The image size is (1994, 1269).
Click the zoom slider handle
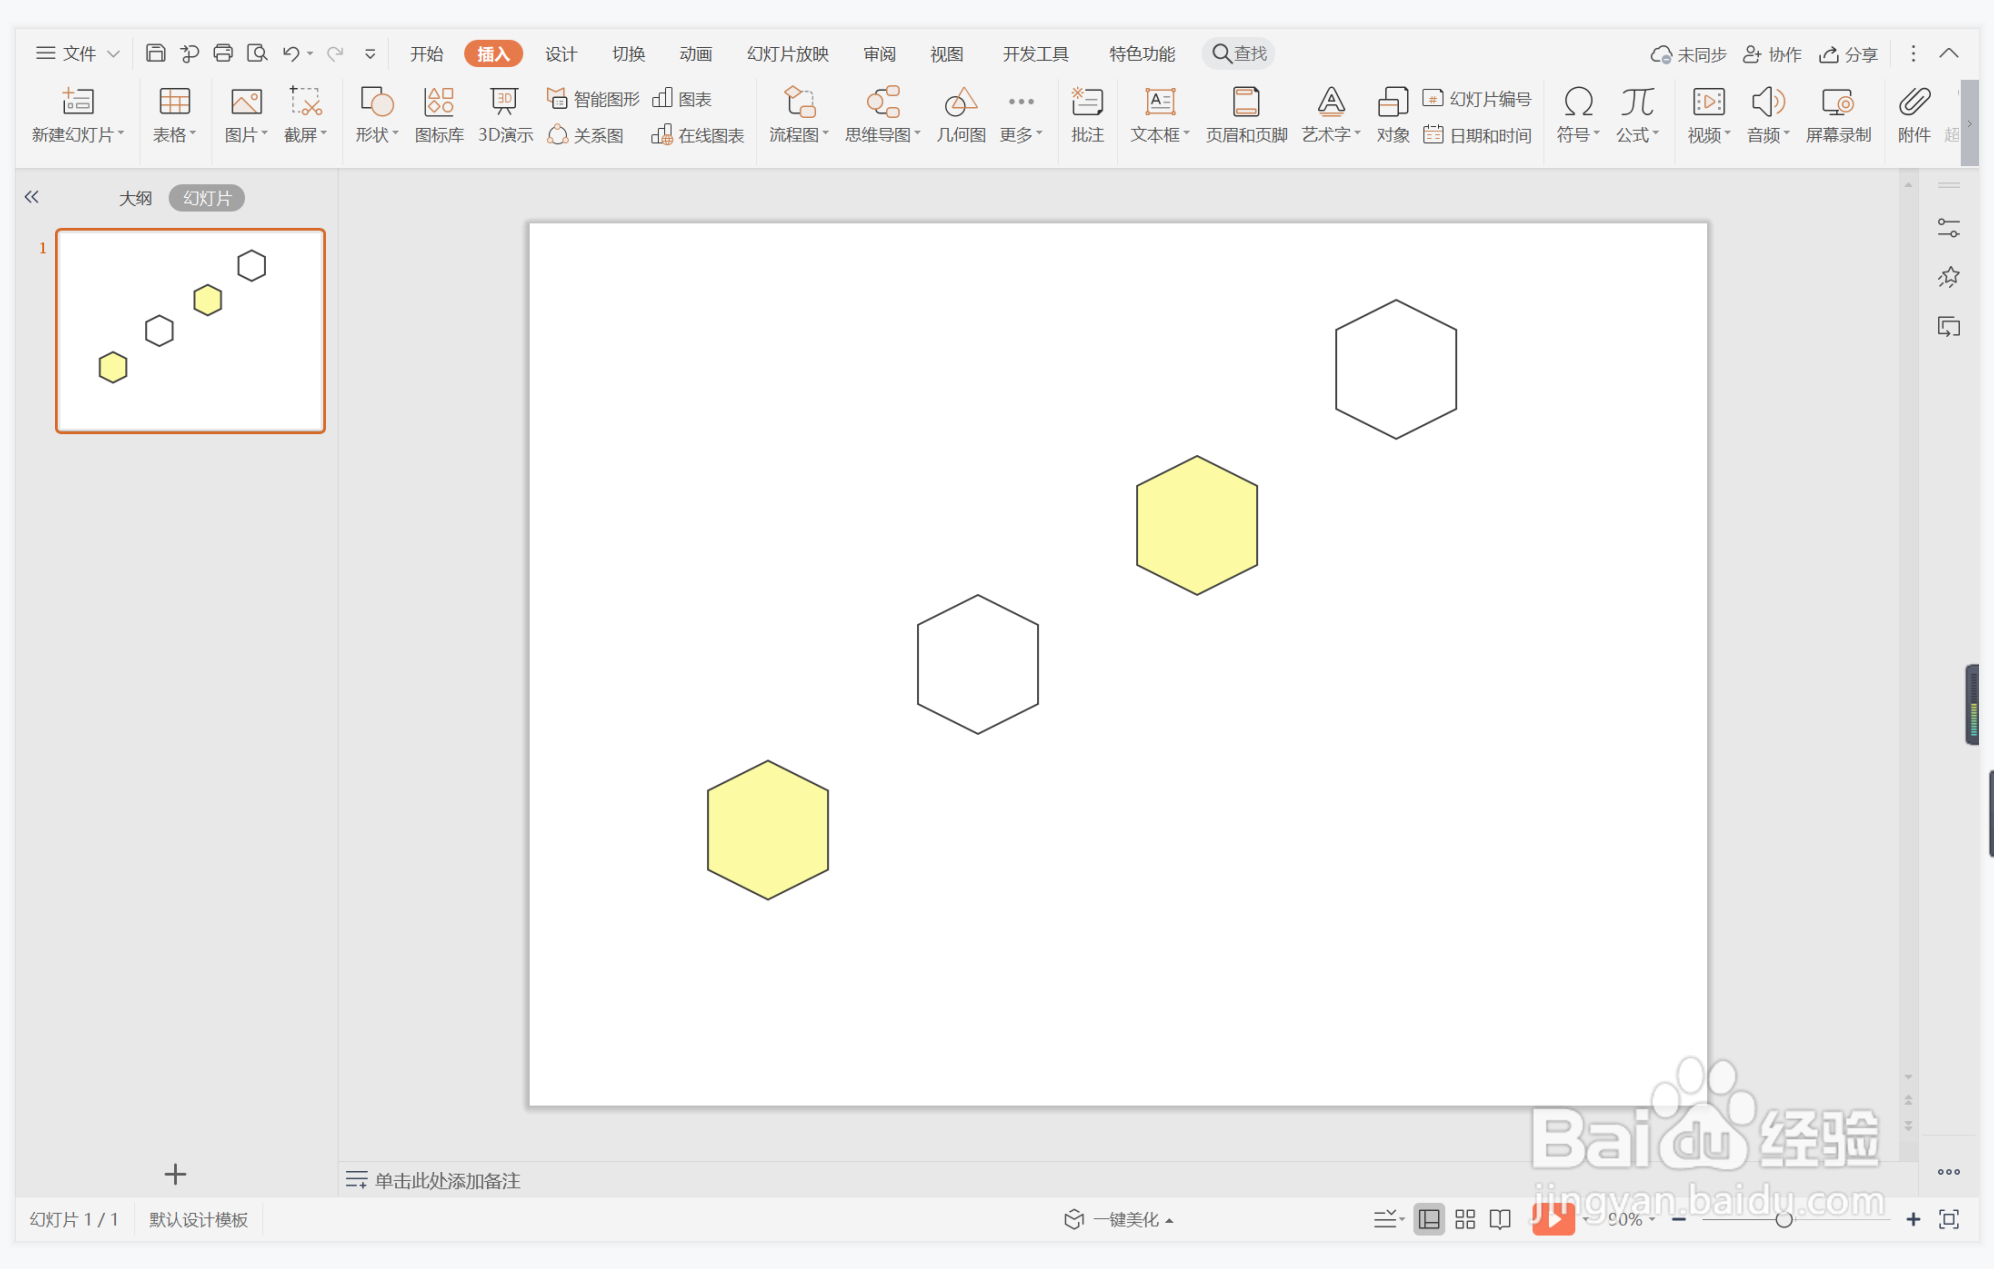click(x=1783, y=1219)
